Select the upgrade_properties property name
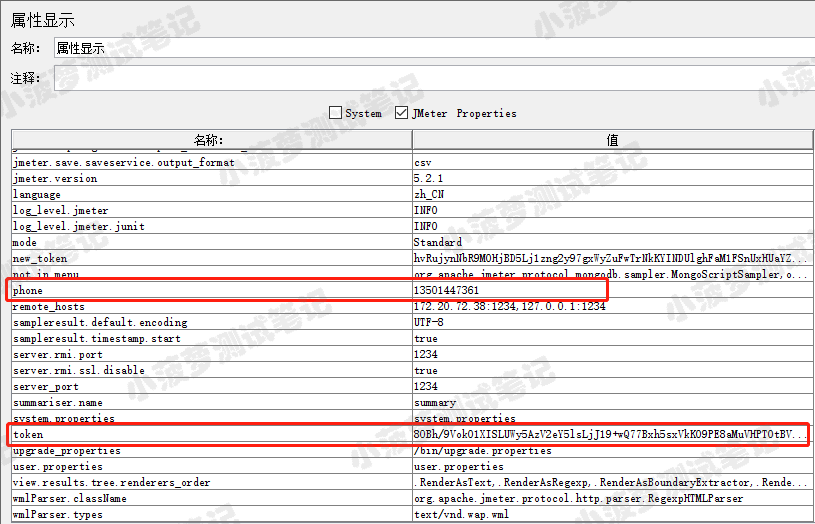815x524 pixels. pyautogui.click(x=67, y=451)
